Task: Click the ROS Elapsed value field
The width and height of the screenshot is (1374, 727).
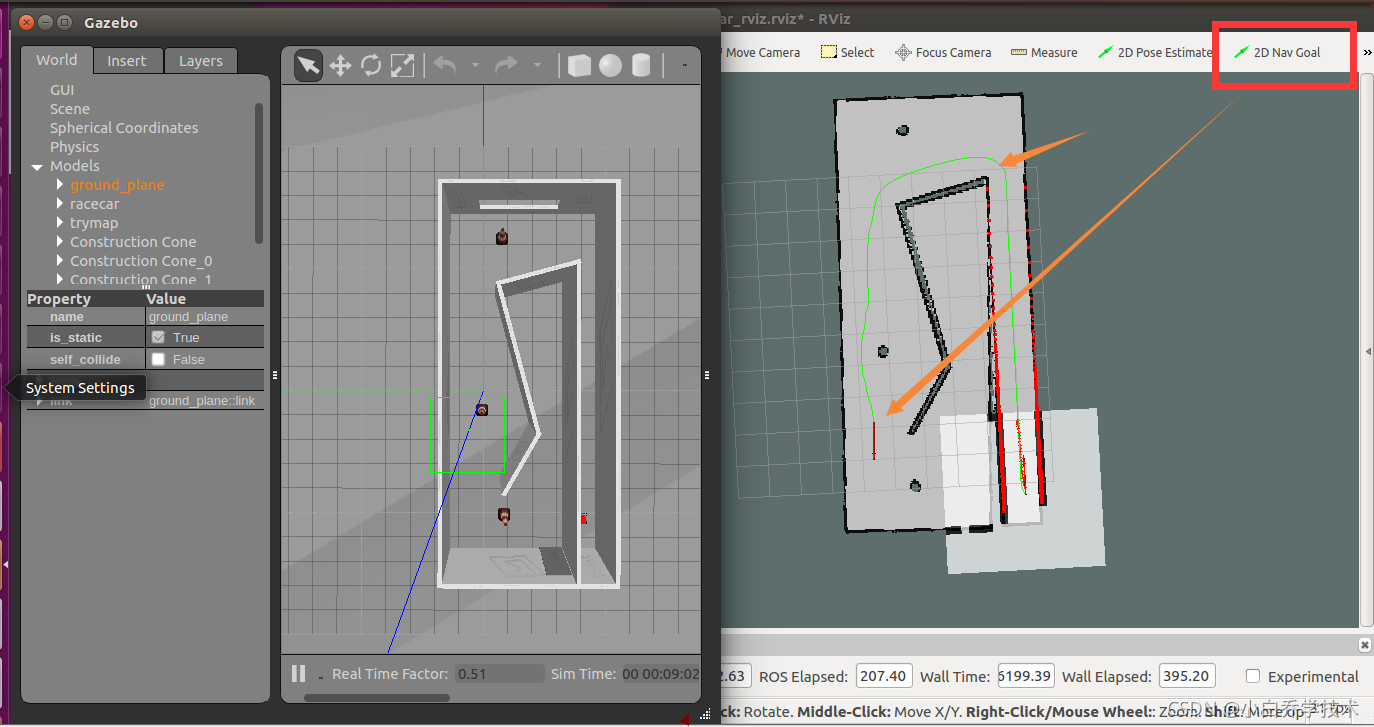Action: pyautogui.click(x=883, y=676)
